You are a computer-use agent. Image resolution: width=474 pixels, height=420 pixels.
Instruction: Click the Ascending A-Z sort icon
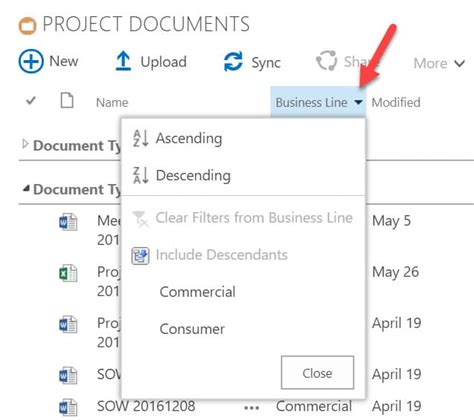click(140, 138)
